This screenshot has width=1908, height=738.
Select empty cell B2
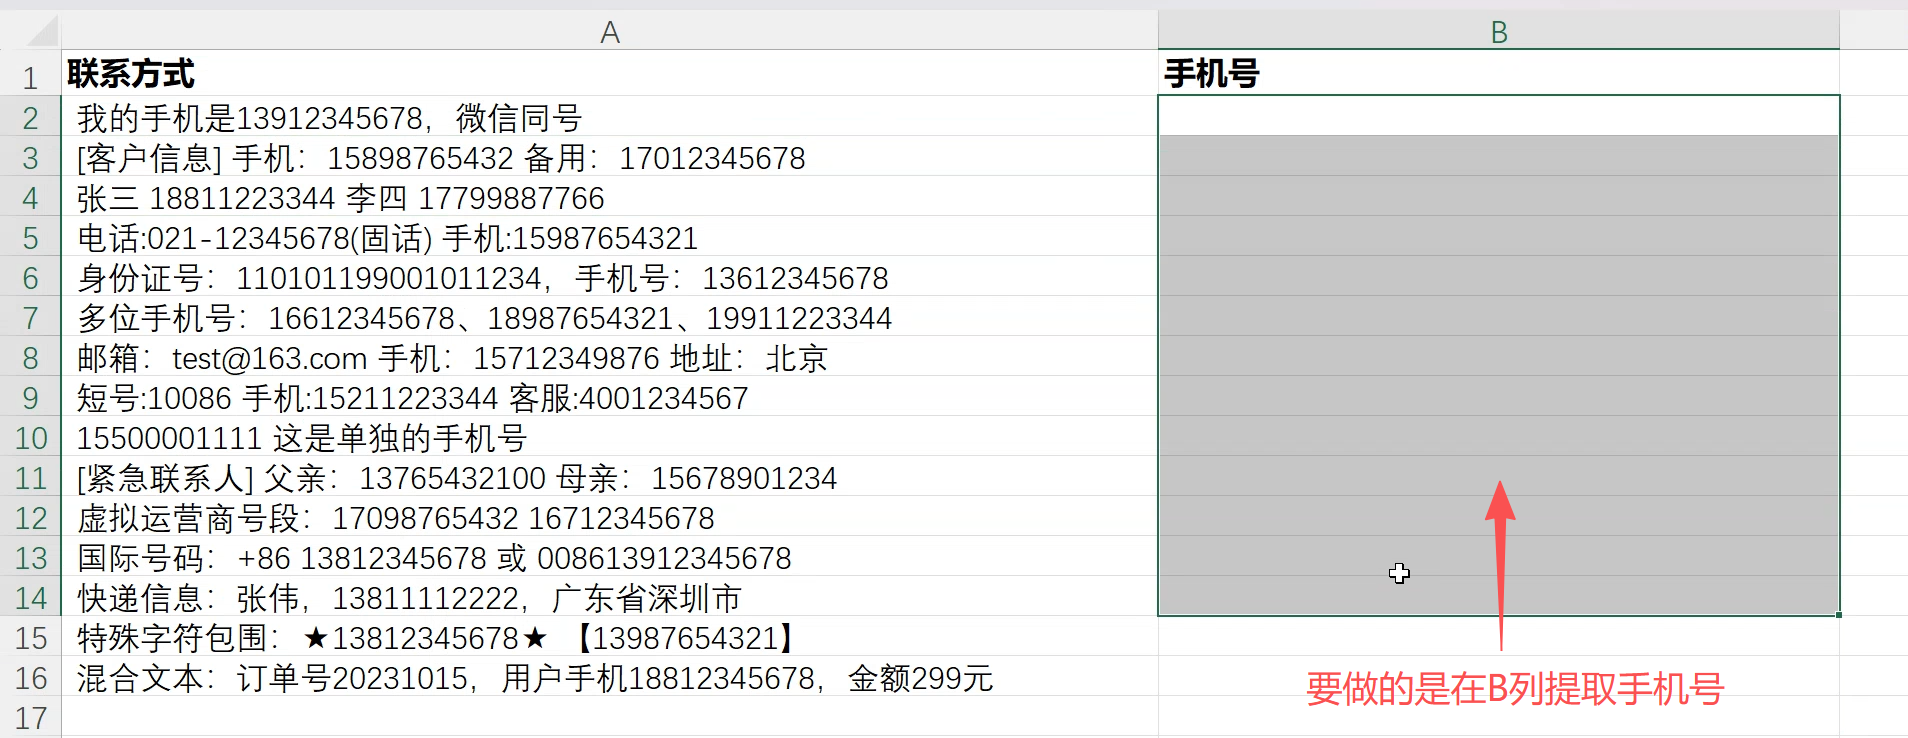(x=1498, y=117)
